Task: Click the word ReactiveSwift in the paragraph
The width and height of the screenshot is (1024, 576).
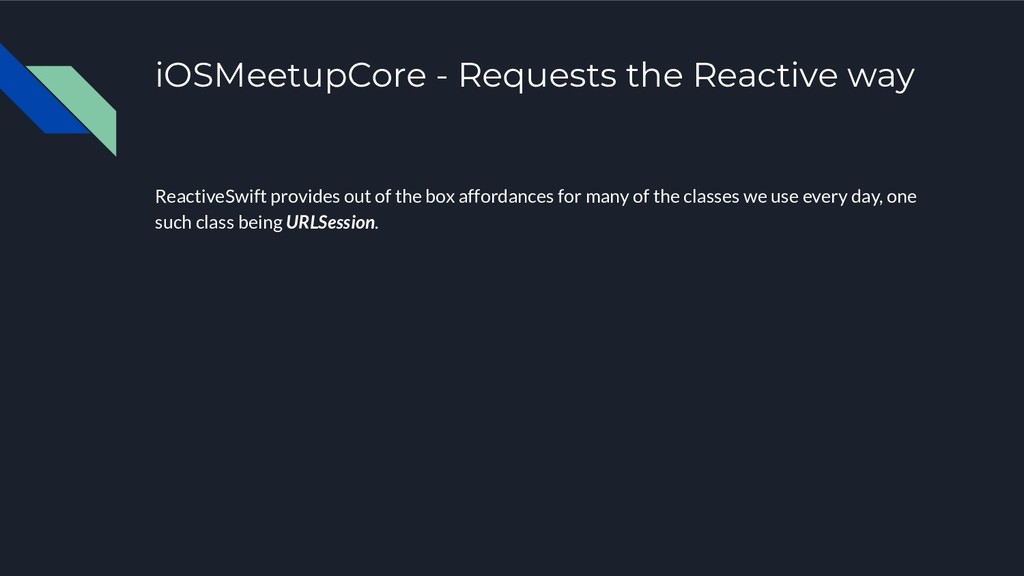Action: pos(210,196)
